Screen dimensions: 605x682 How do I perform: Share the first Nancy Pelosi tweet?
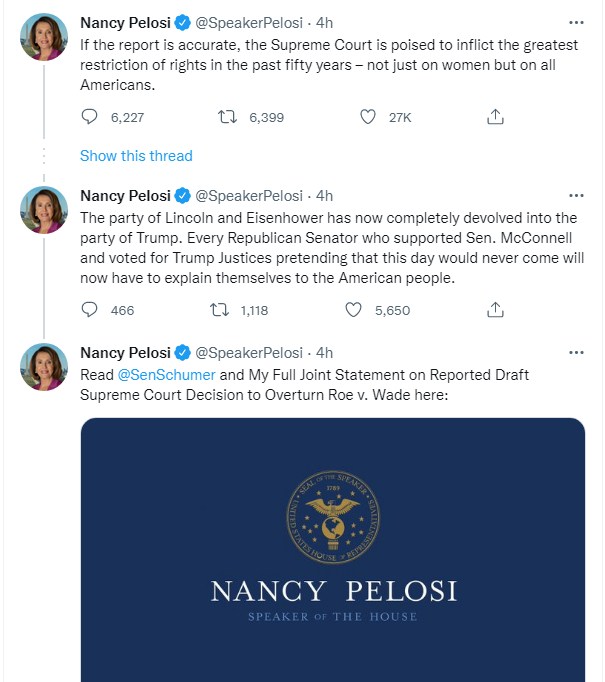[494, 117]
